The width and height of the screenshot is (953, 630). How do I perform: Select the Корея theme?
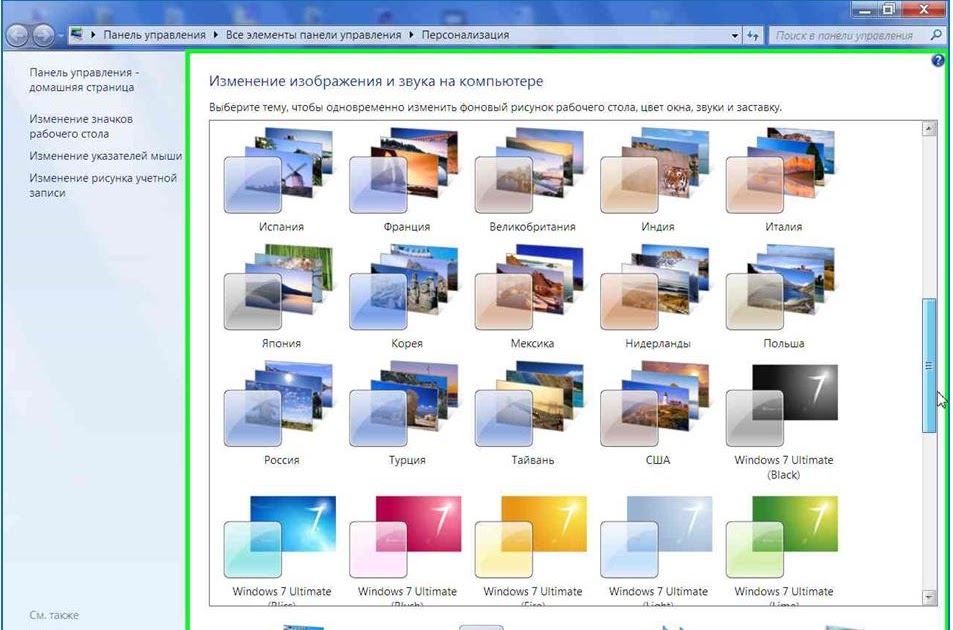click(x=407, y=297)
